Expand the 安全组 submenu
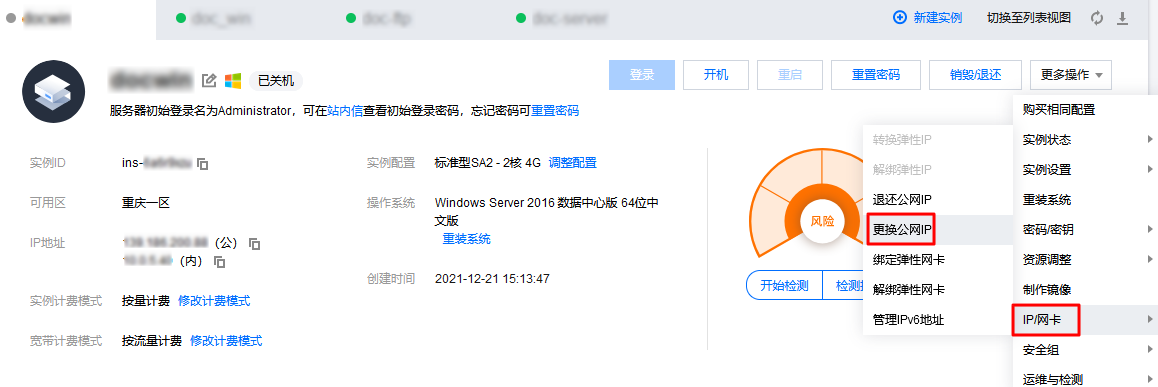 coord(1083,349)
